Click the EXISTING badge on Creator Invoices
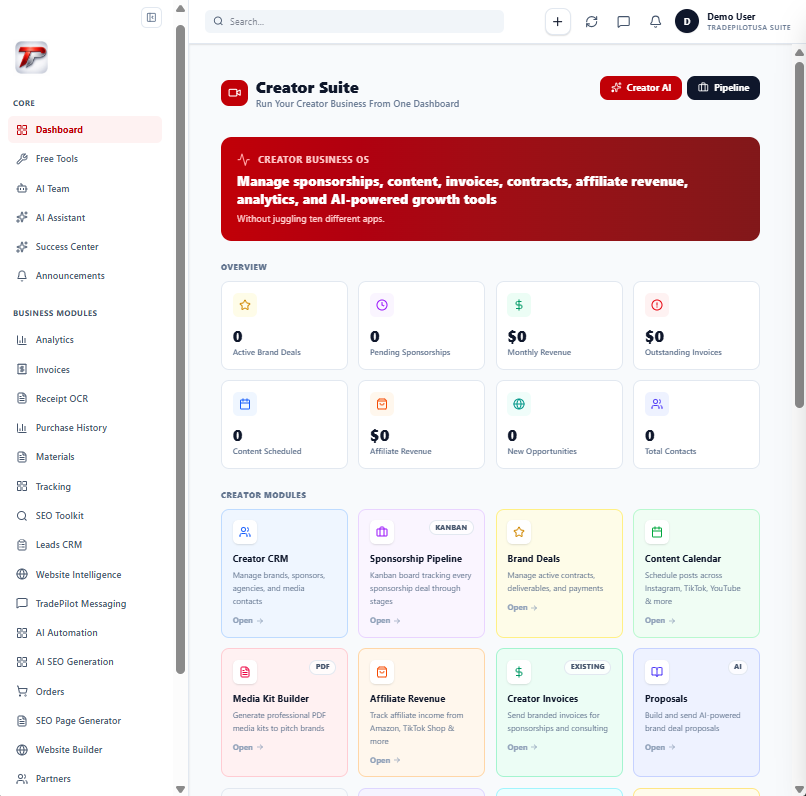Image resolution: width=806 pixels, height=796 pixels. 588,667
